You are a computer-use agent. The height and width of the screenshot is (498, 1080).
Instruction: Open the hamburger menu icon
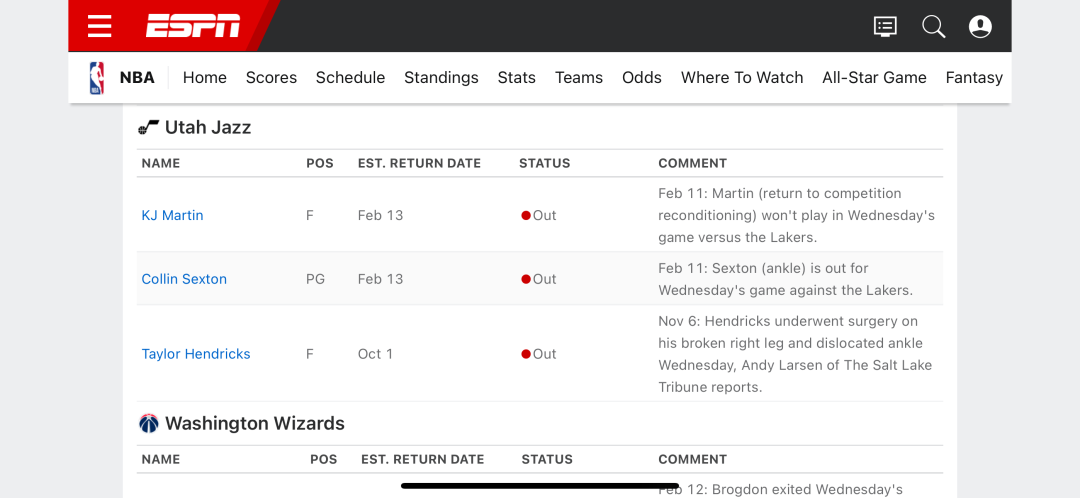click(x=99, y=26)
